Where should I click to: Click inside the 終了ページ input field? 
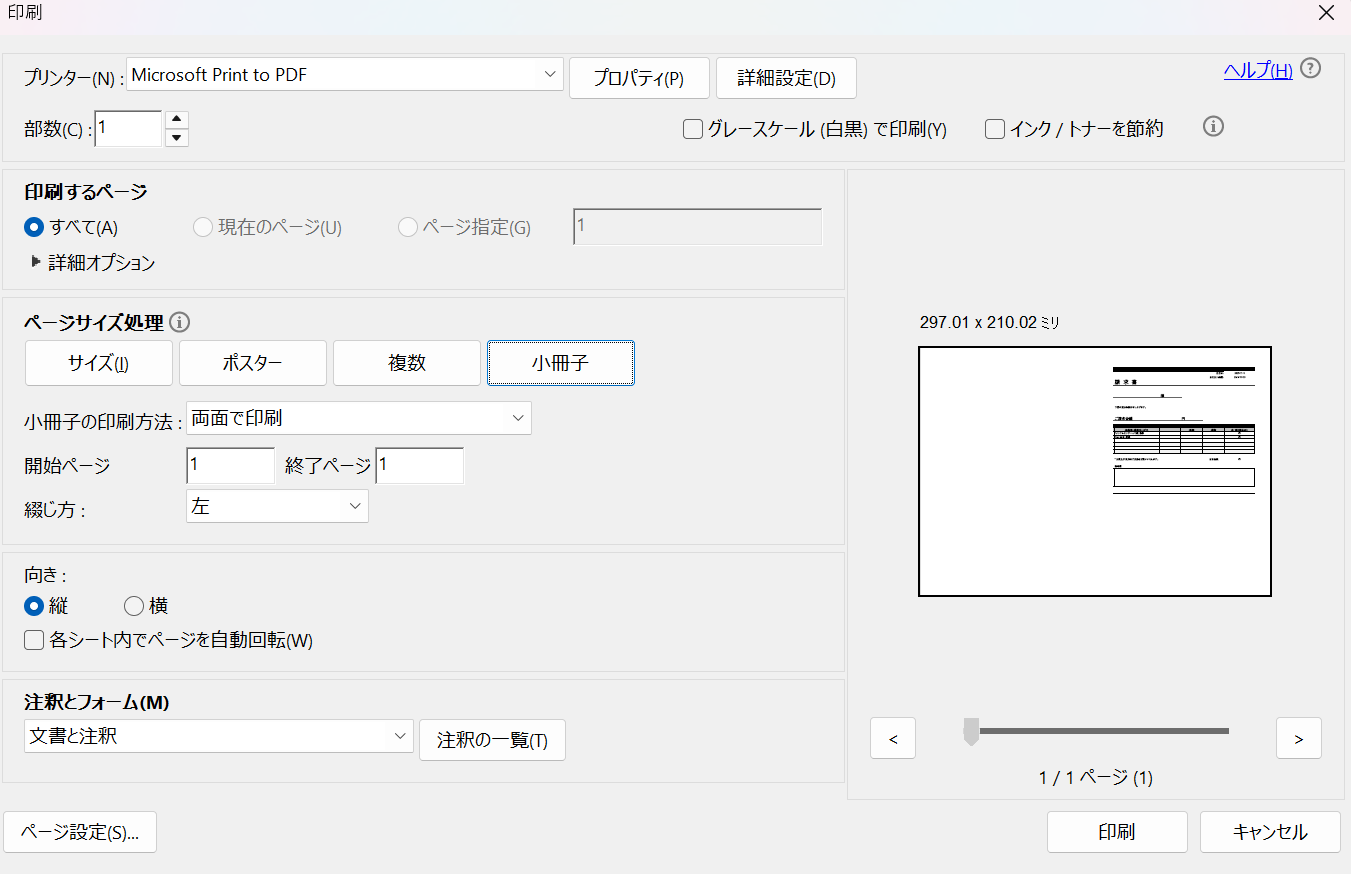(418, 465)
